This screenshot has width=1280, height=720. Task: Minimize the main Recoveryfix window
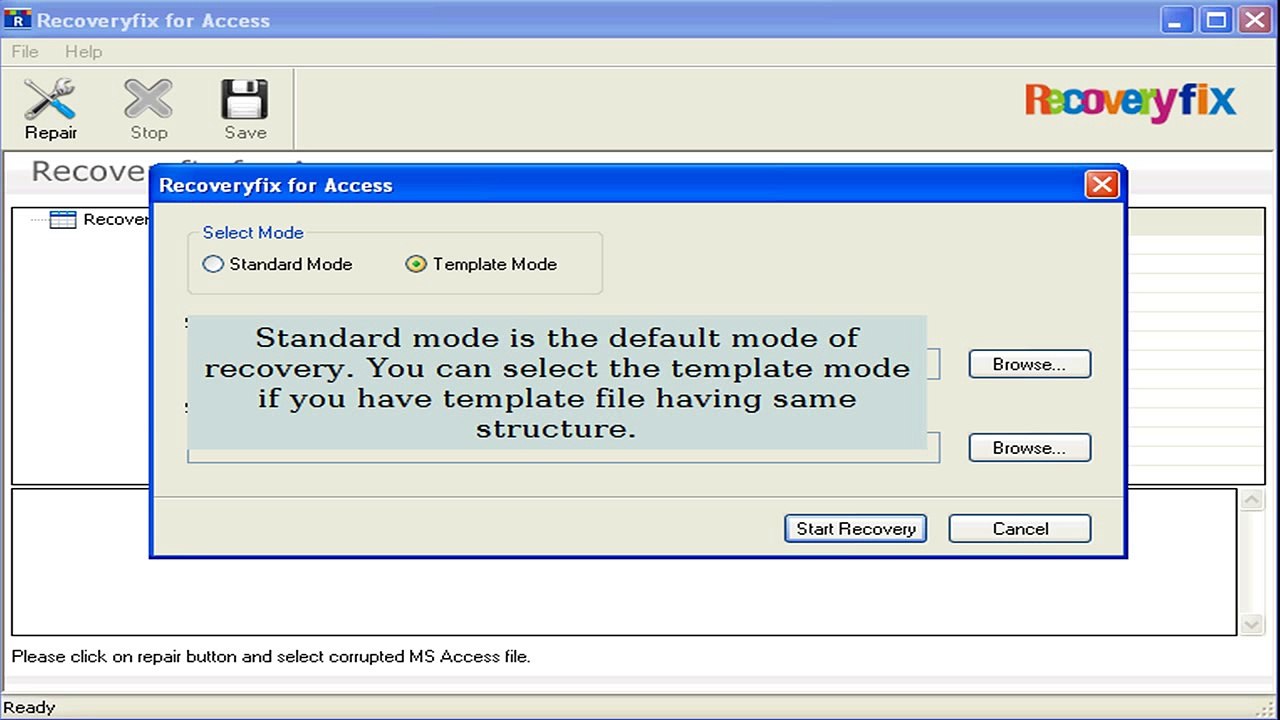coord(1177,20)
